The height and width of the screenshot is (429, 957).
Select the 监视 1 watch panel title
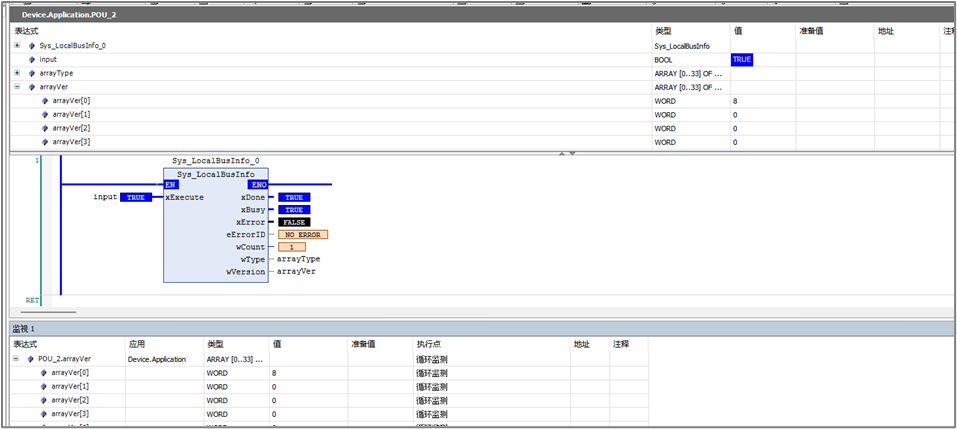coord(24,329)
